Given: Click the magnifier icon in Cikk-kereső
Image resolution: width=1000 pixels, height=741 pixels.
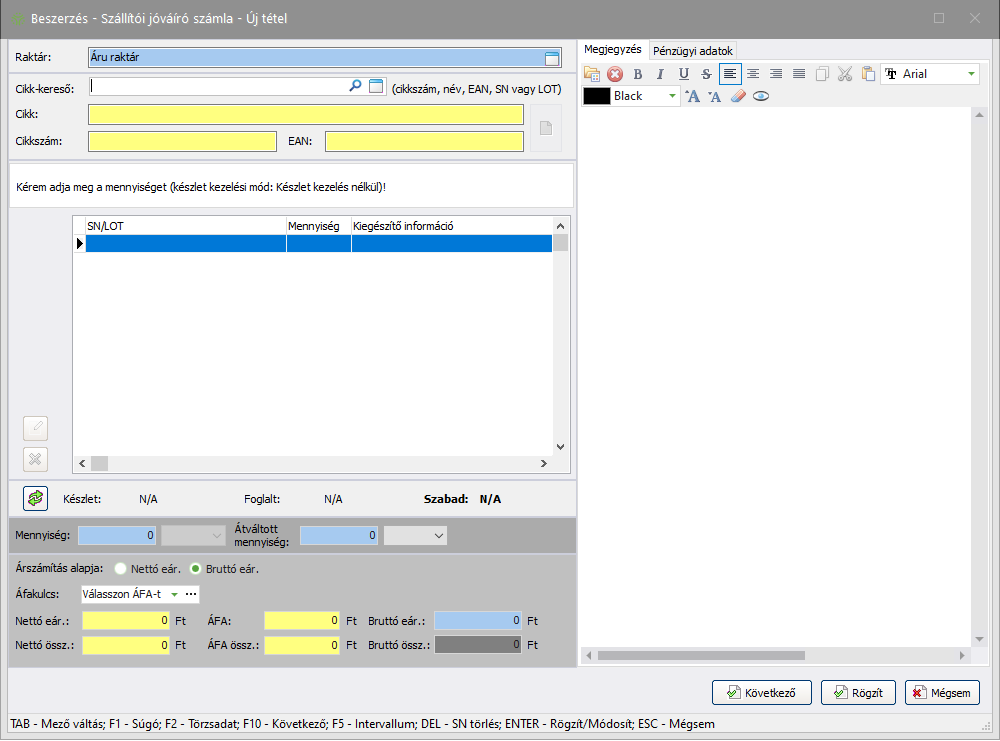Looking at the screenshot, I should click(355, 87).
